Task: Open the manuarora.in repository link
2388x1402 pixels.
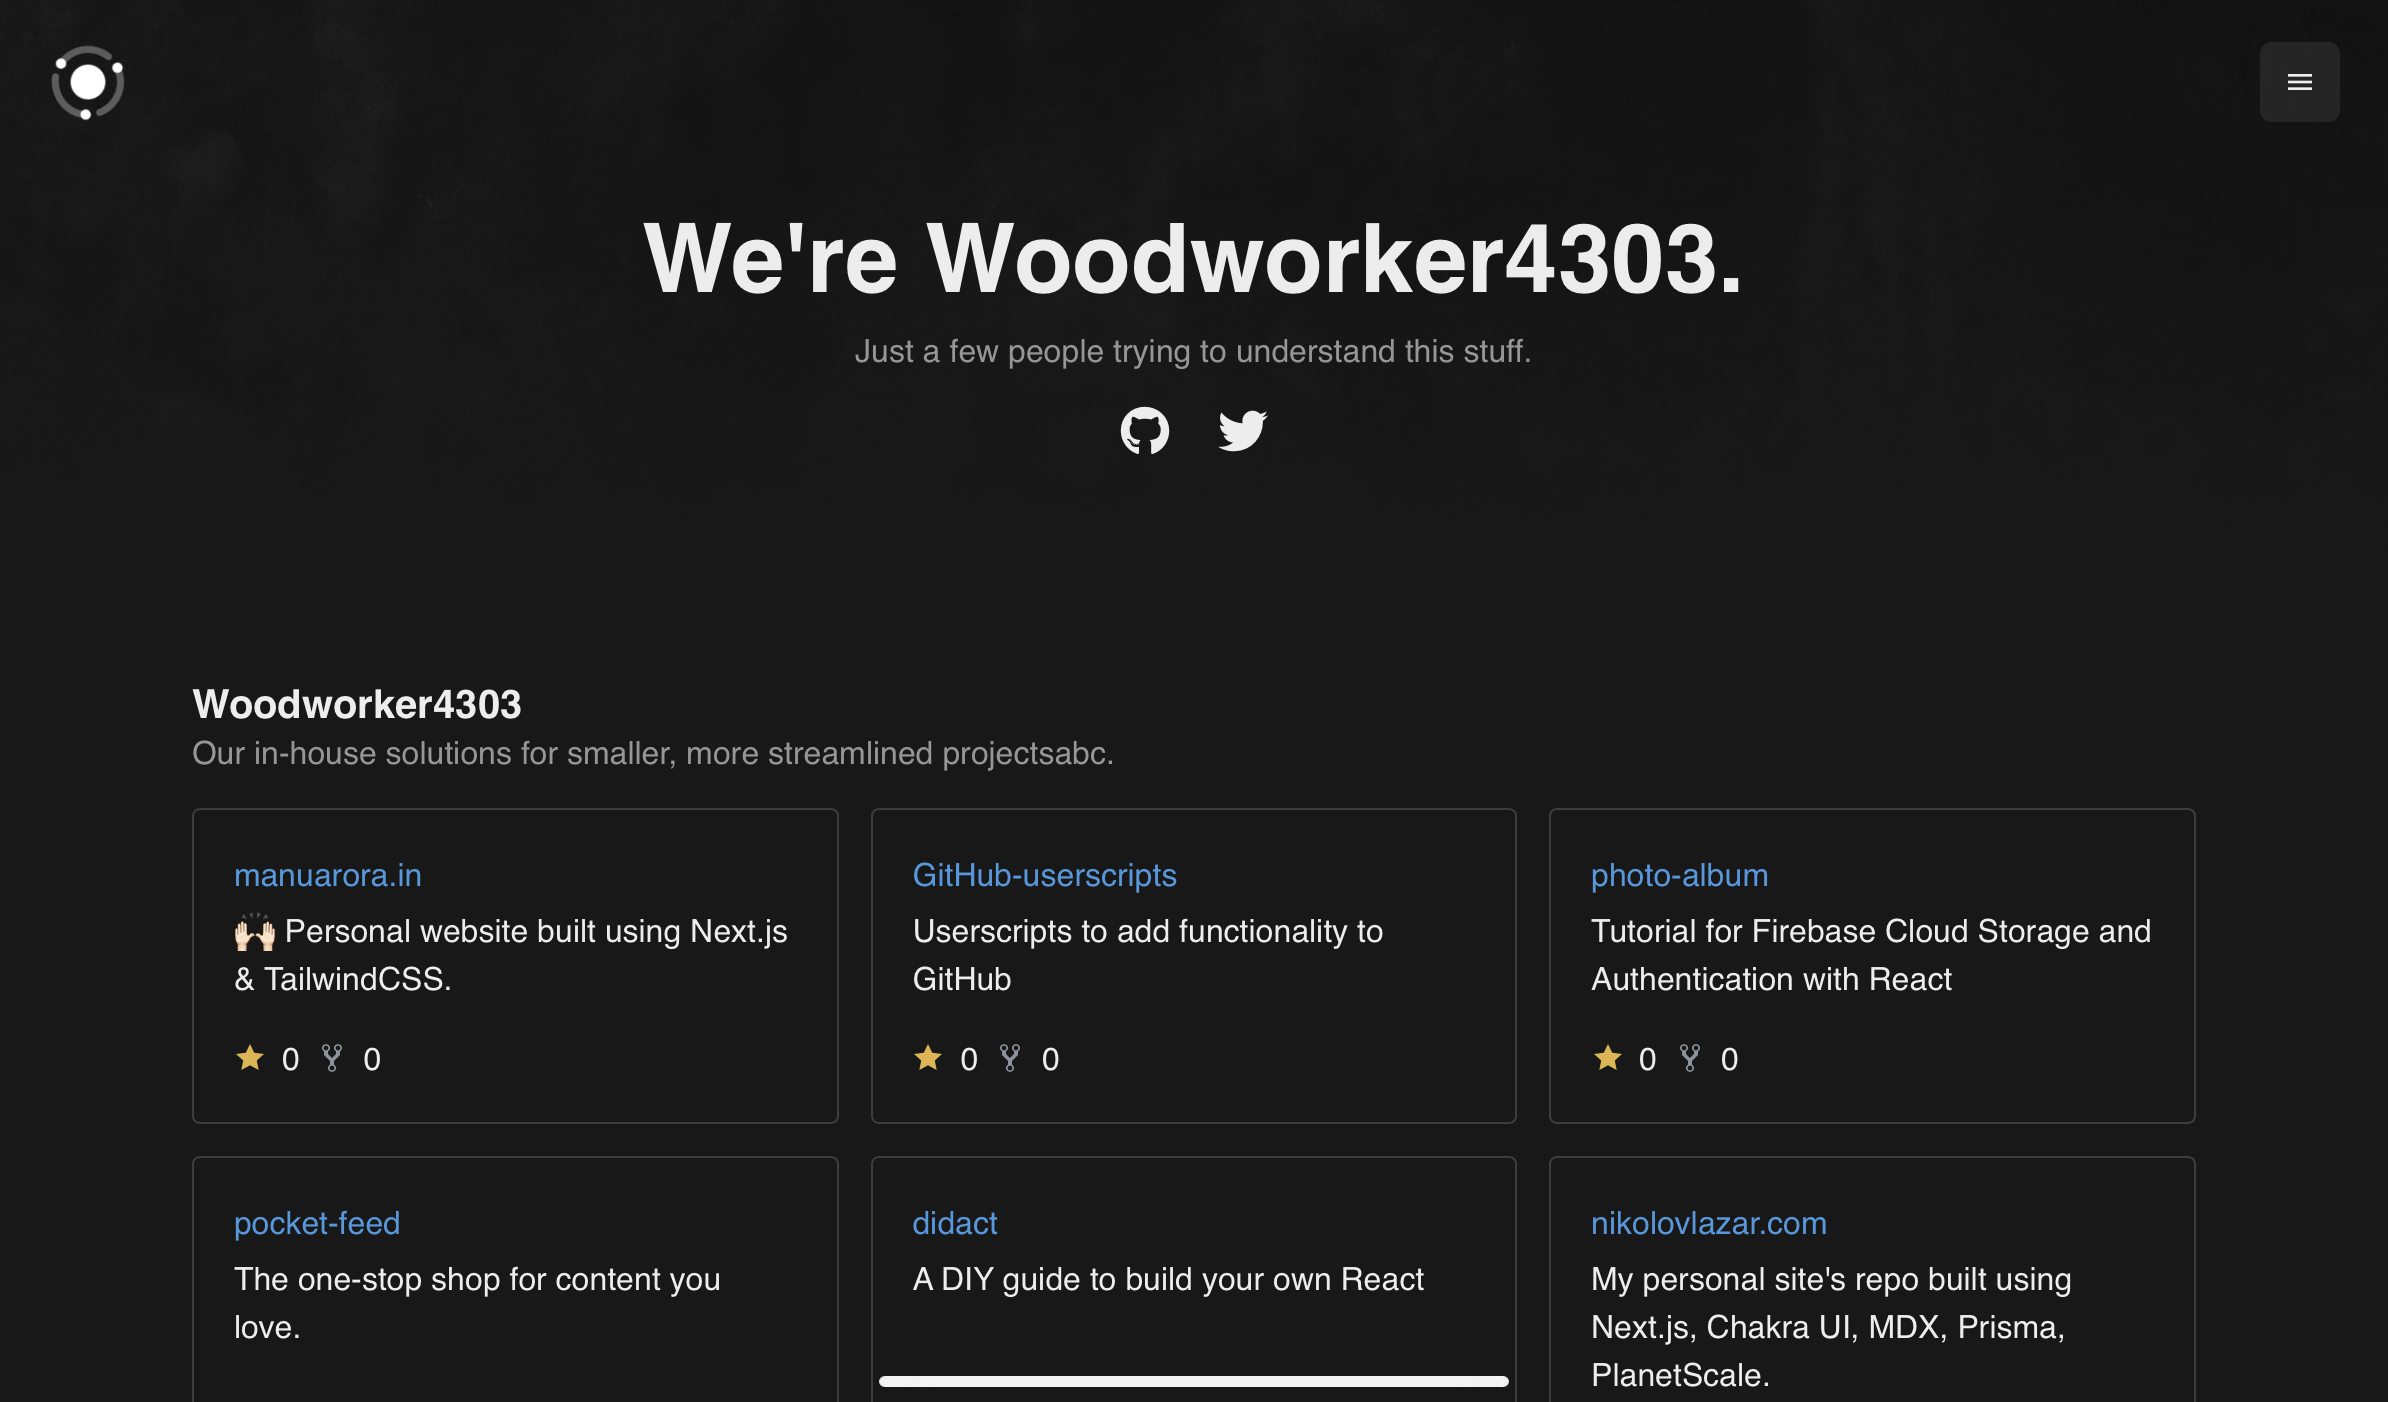Action: (327, 875)
